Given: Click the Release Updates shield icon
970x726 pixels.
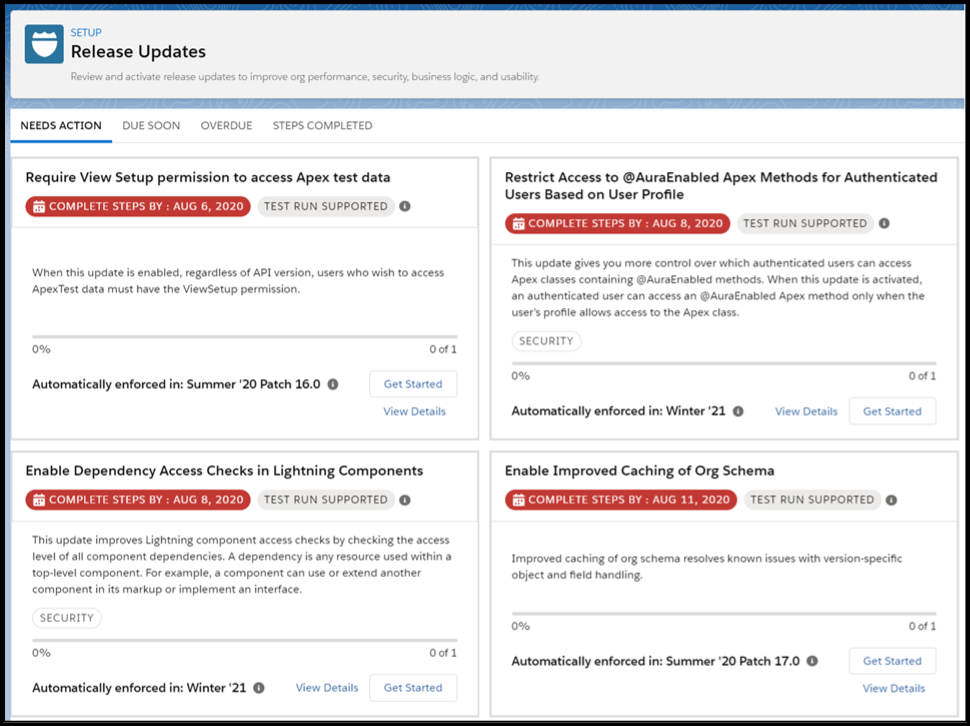Looking at the screenshot, I should click(44, 44).
